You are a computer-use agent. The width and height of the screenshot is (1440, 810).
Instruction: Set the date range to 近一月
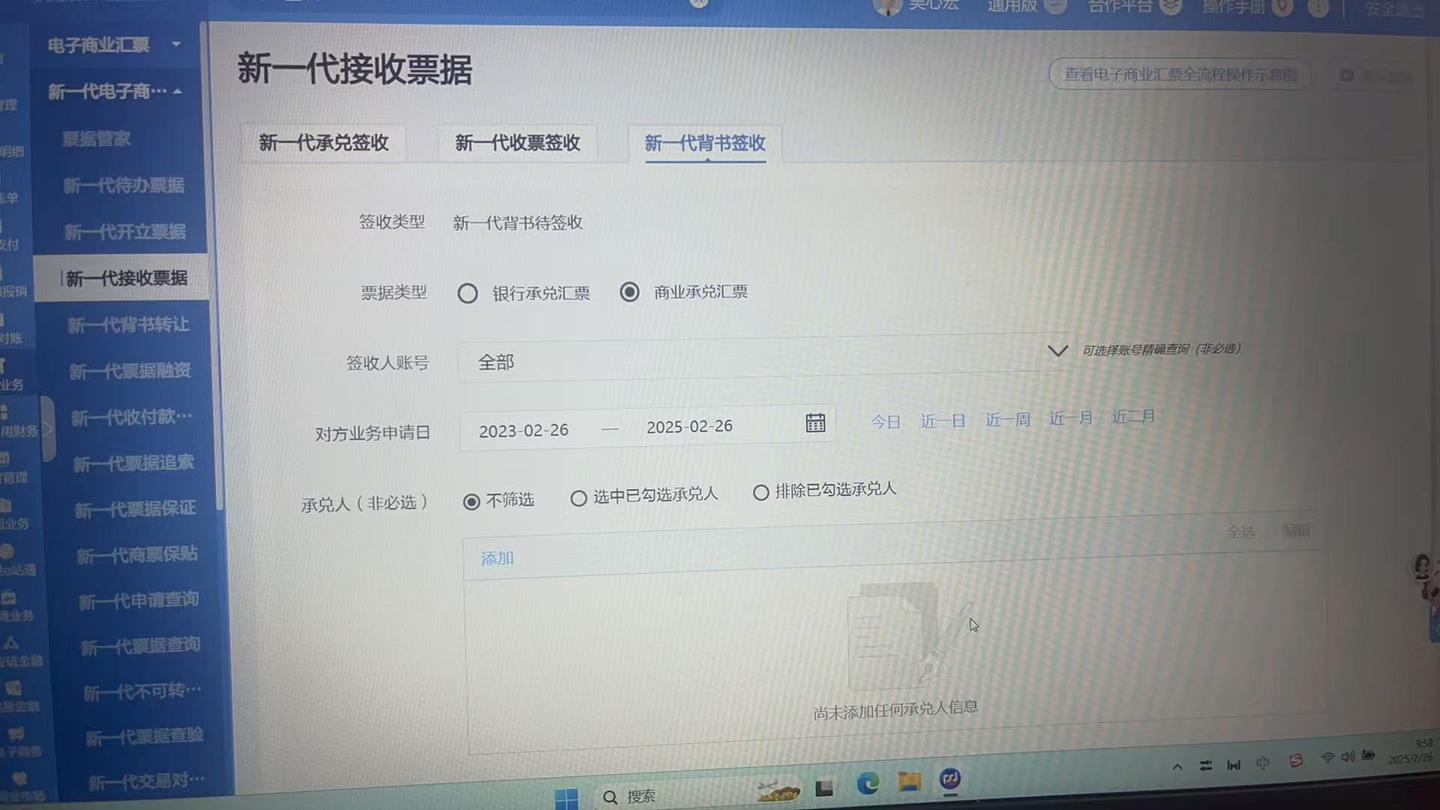[x=1070, y=417]
